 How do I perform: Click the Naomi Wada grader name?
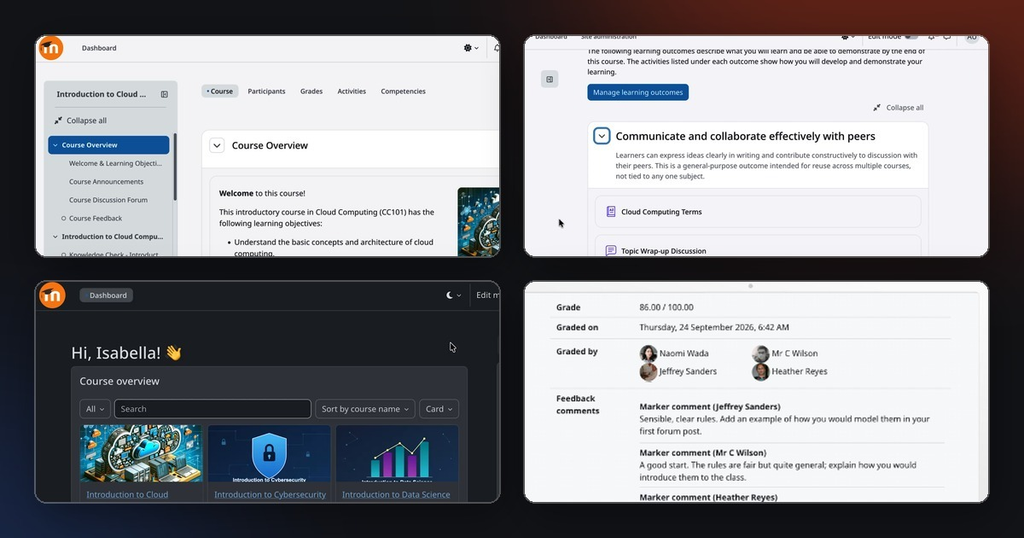pyautogui.click(x=684, y=353)
